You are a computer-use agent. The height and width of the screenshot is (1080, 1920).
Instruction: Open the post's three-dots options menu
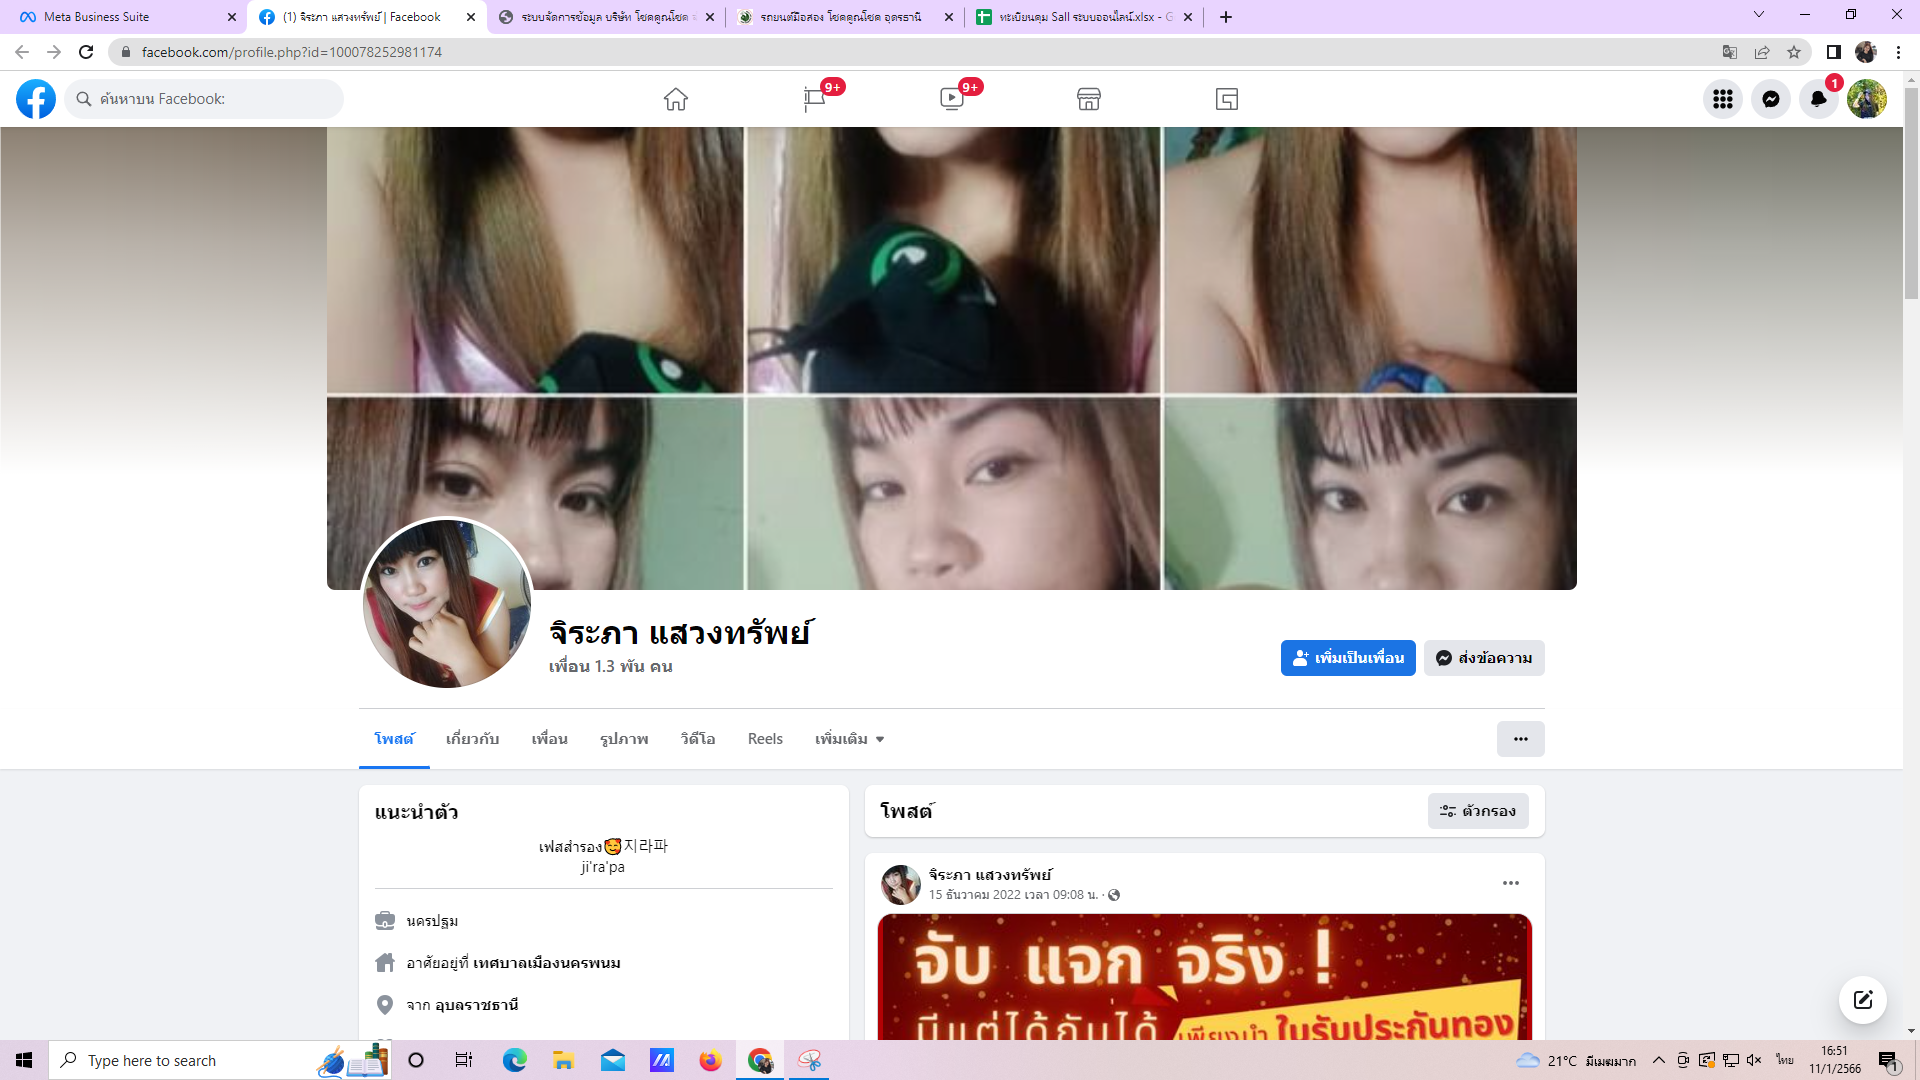click(1510, 883)
